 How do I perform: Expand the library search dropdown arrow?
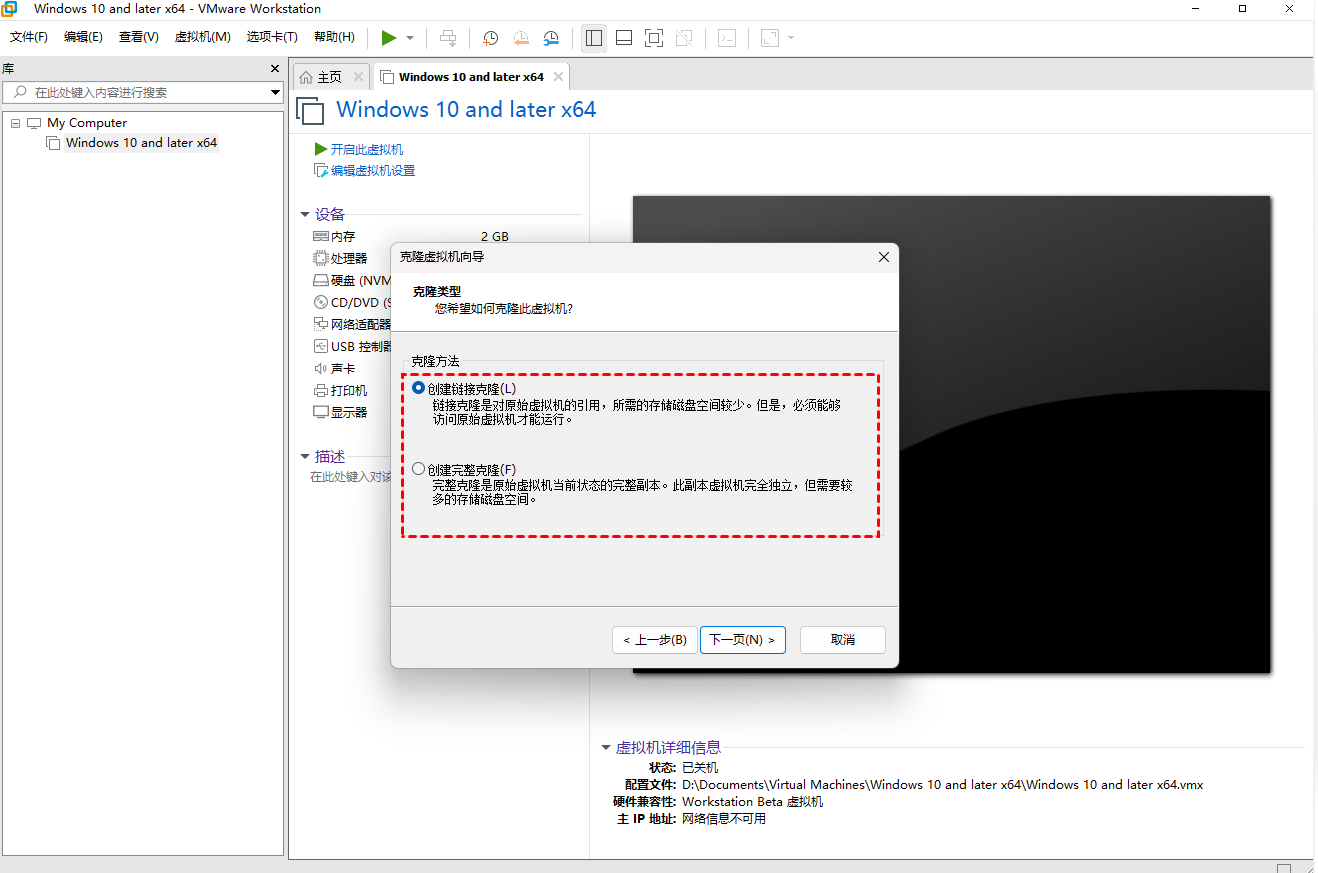pos(276,93)
